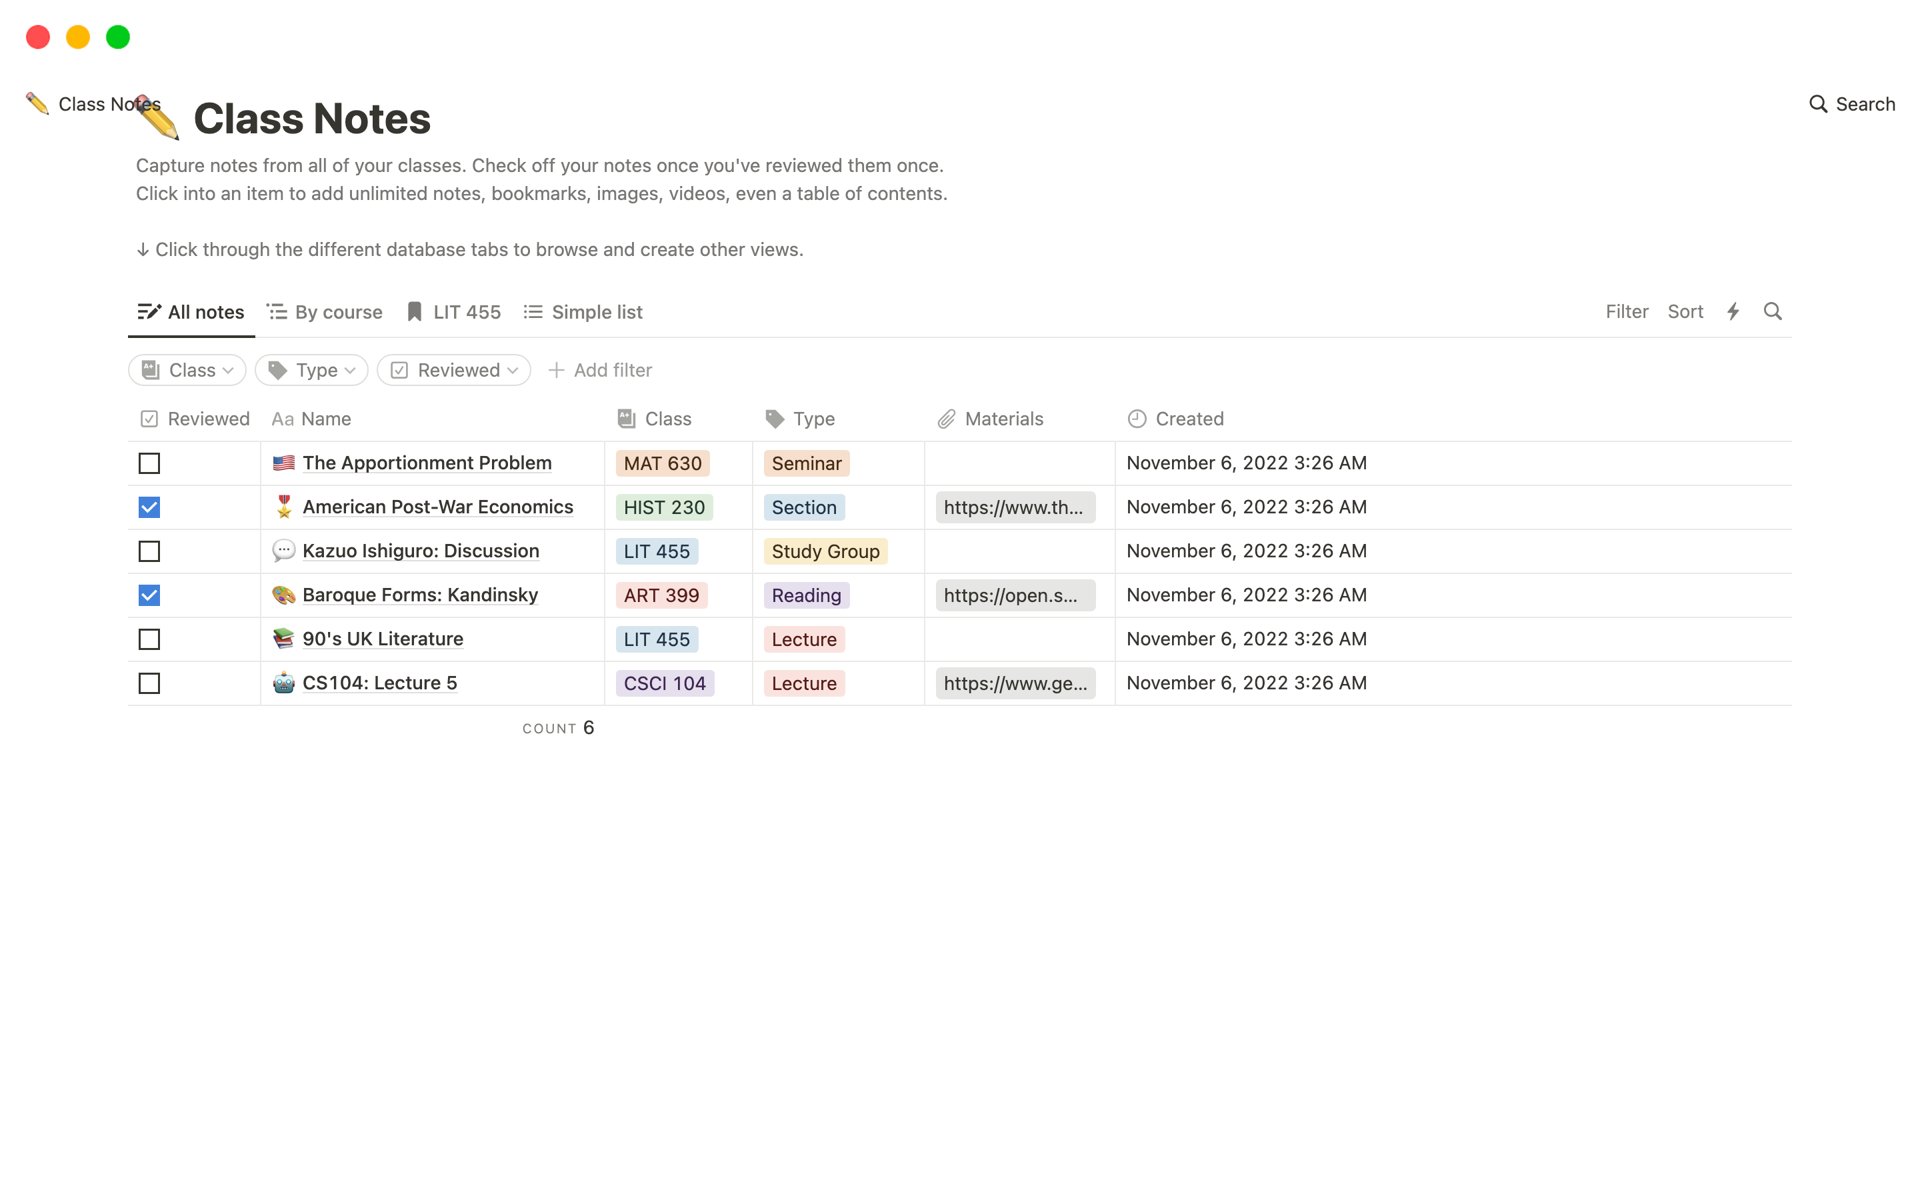Click the palette icon next to Baroque Forms
This screenshot has height=1200, width=1920.
[x=284, y=595]
